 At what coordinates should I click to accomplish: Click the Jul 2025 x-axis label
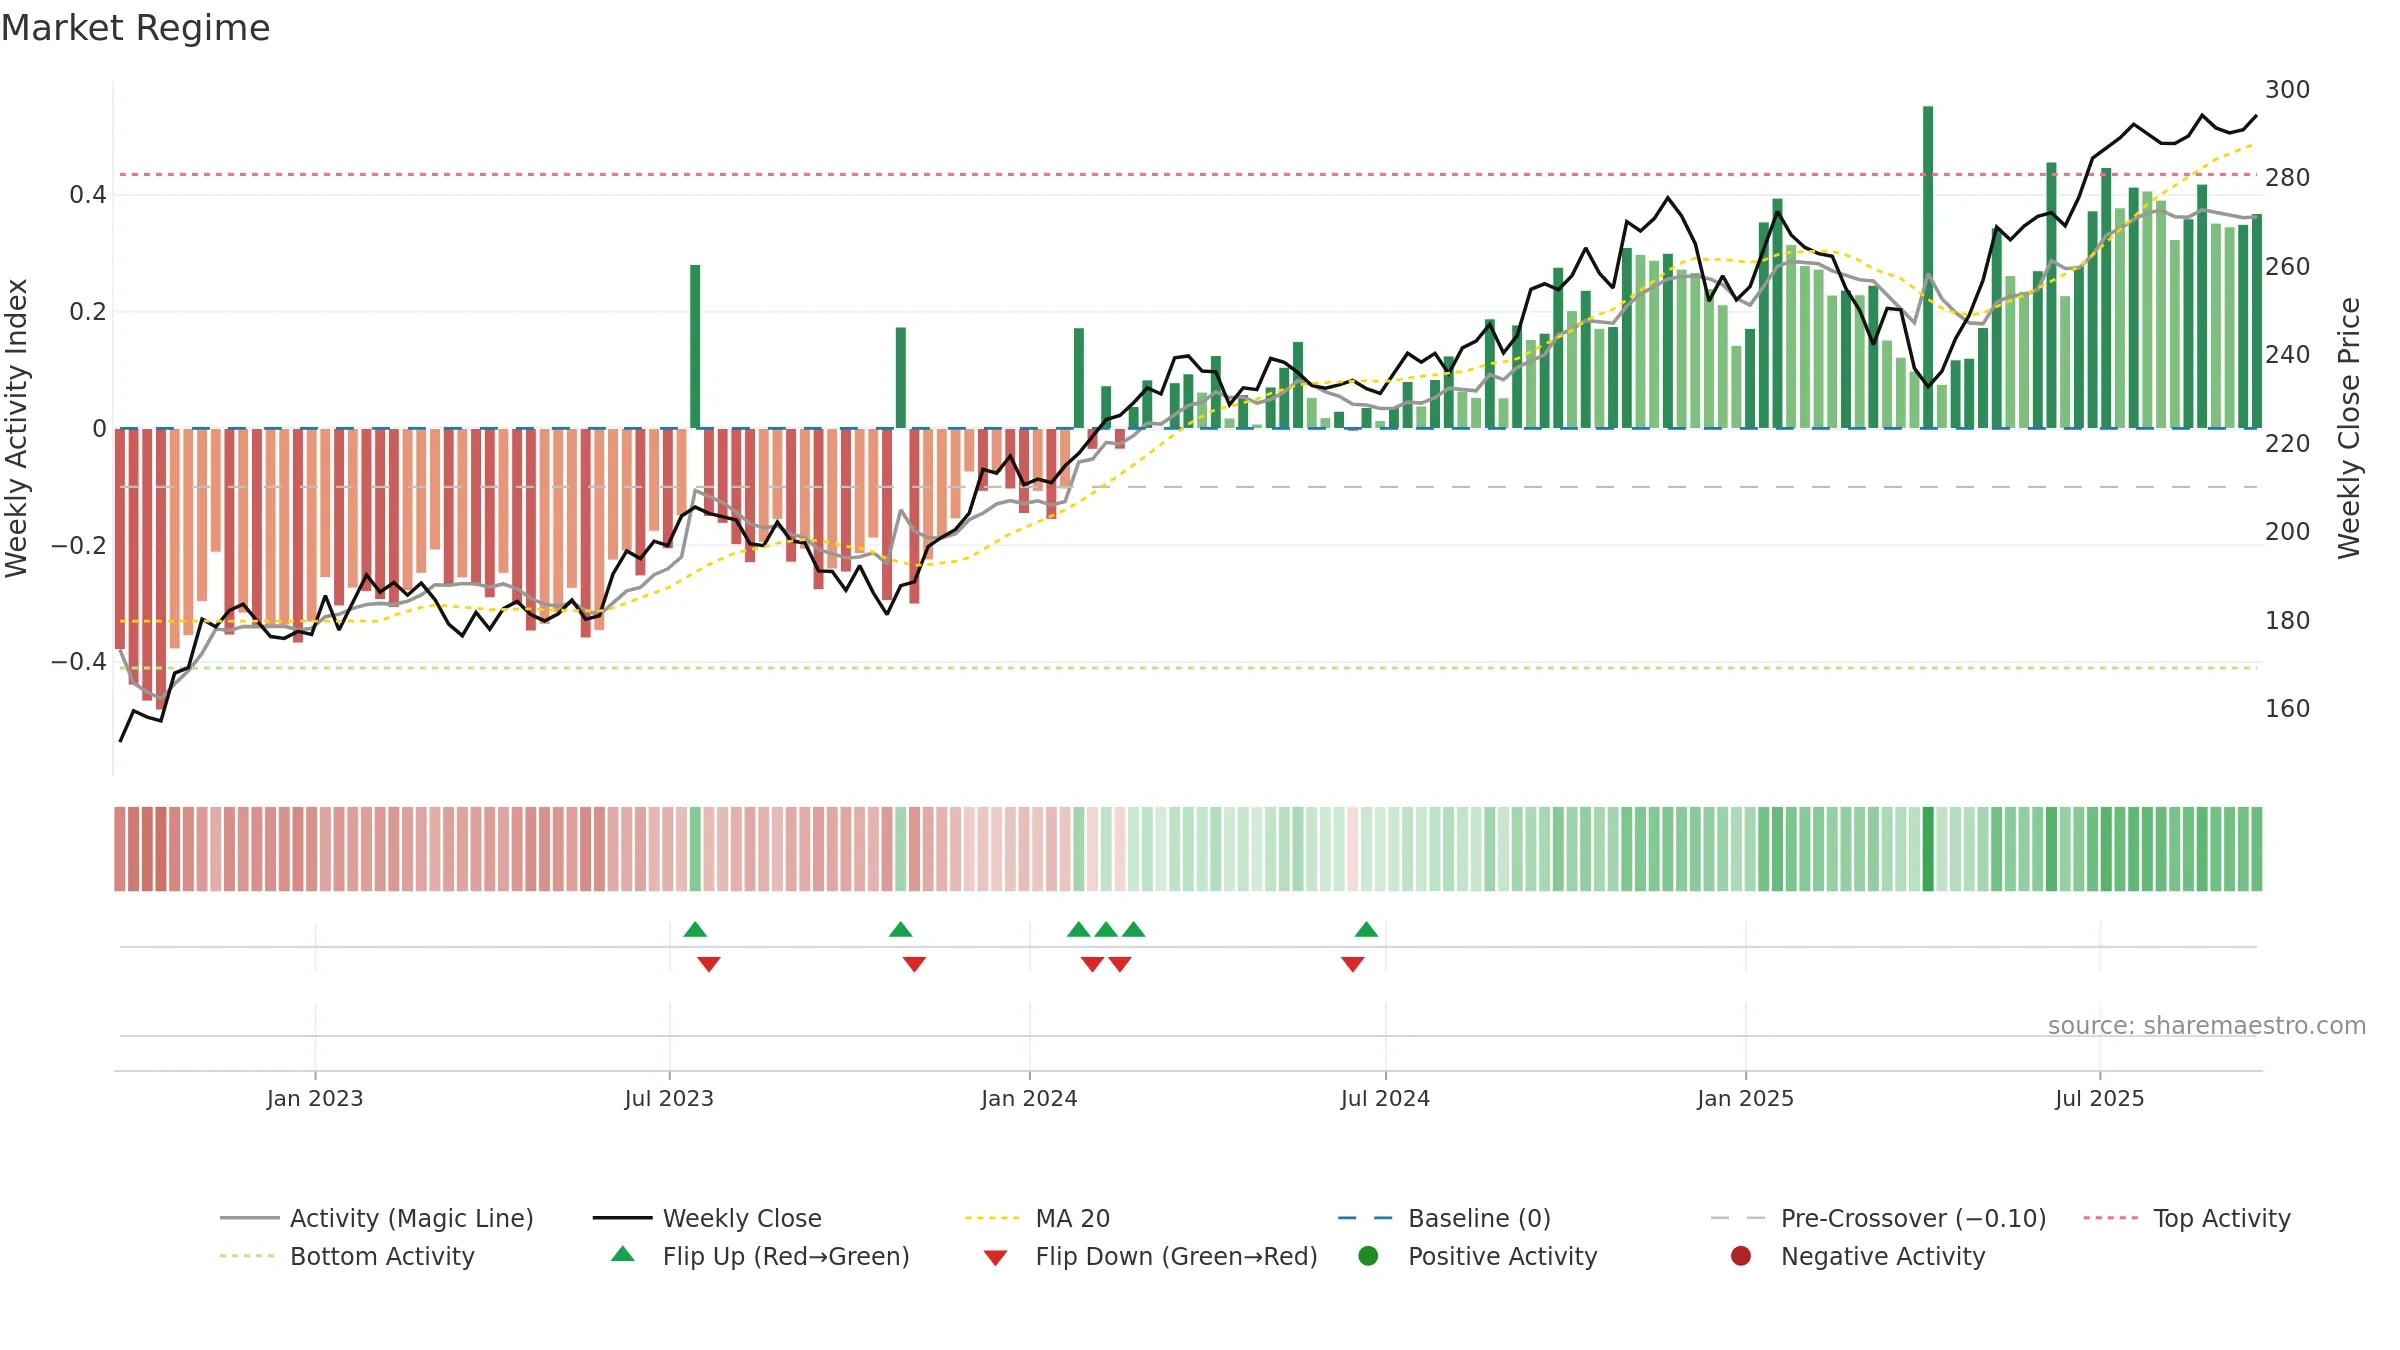pos(2100,1098)
